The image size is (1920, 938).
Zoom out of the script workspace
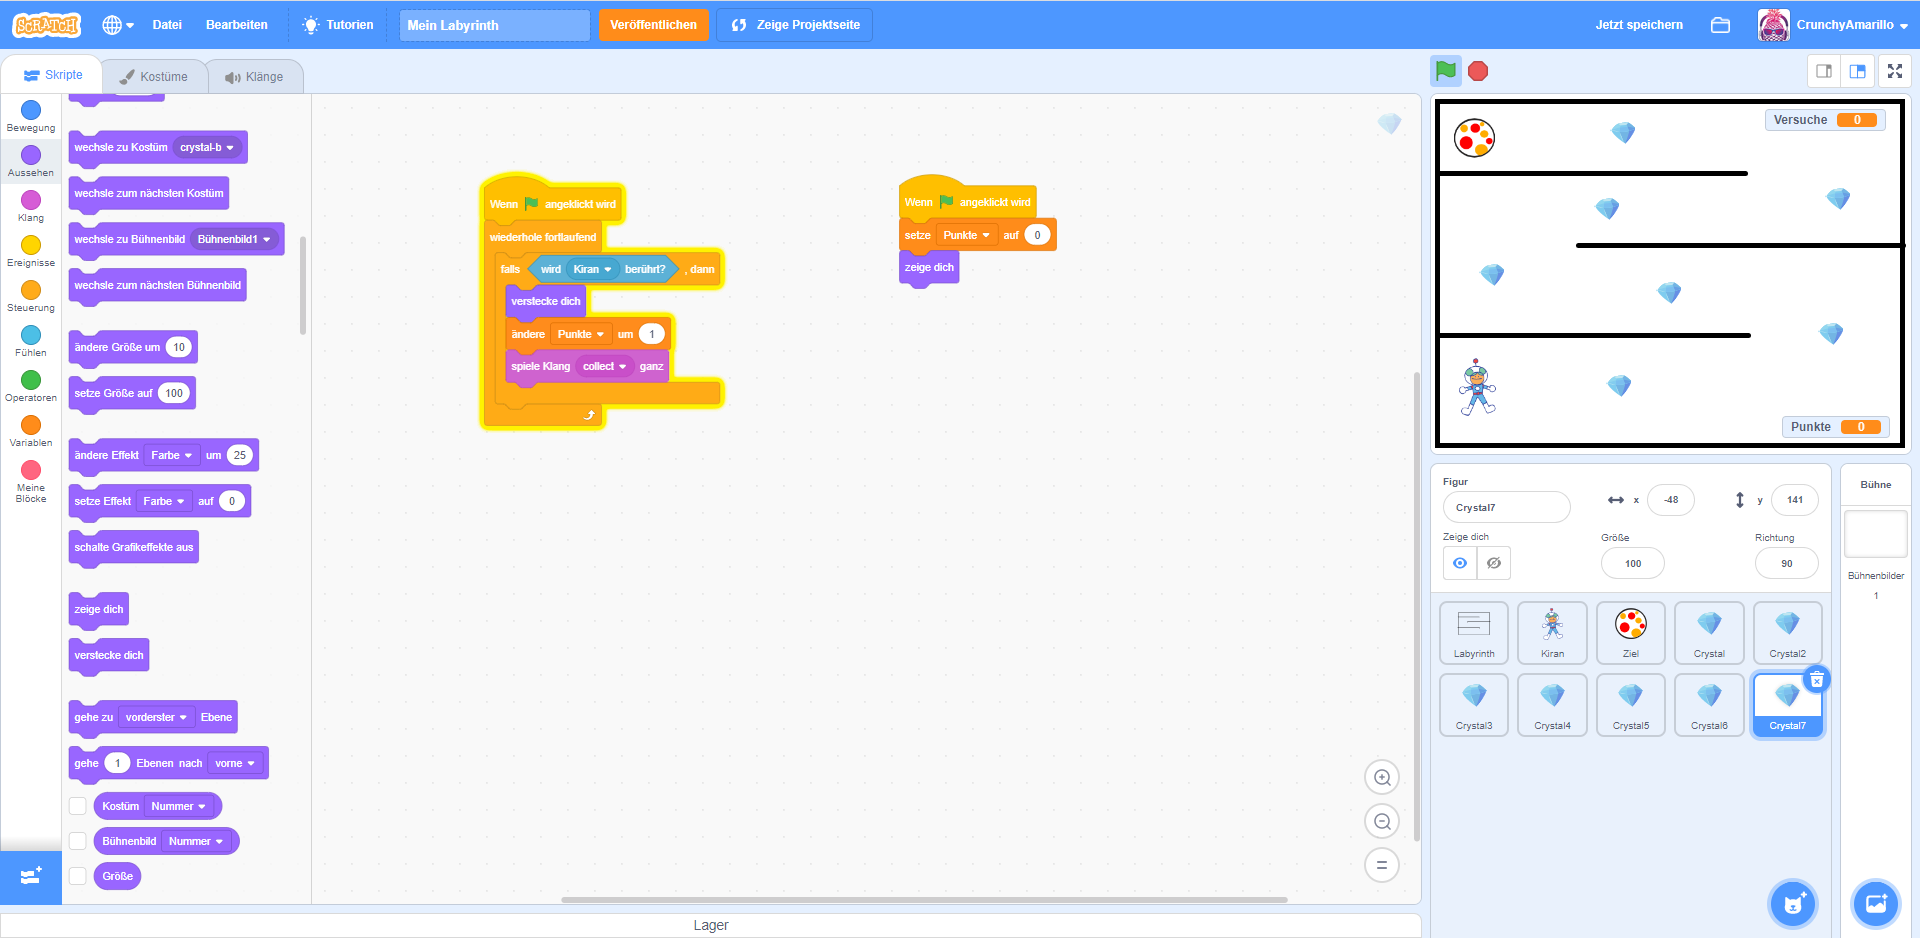pyautogui.click(x=1382, y=821)
